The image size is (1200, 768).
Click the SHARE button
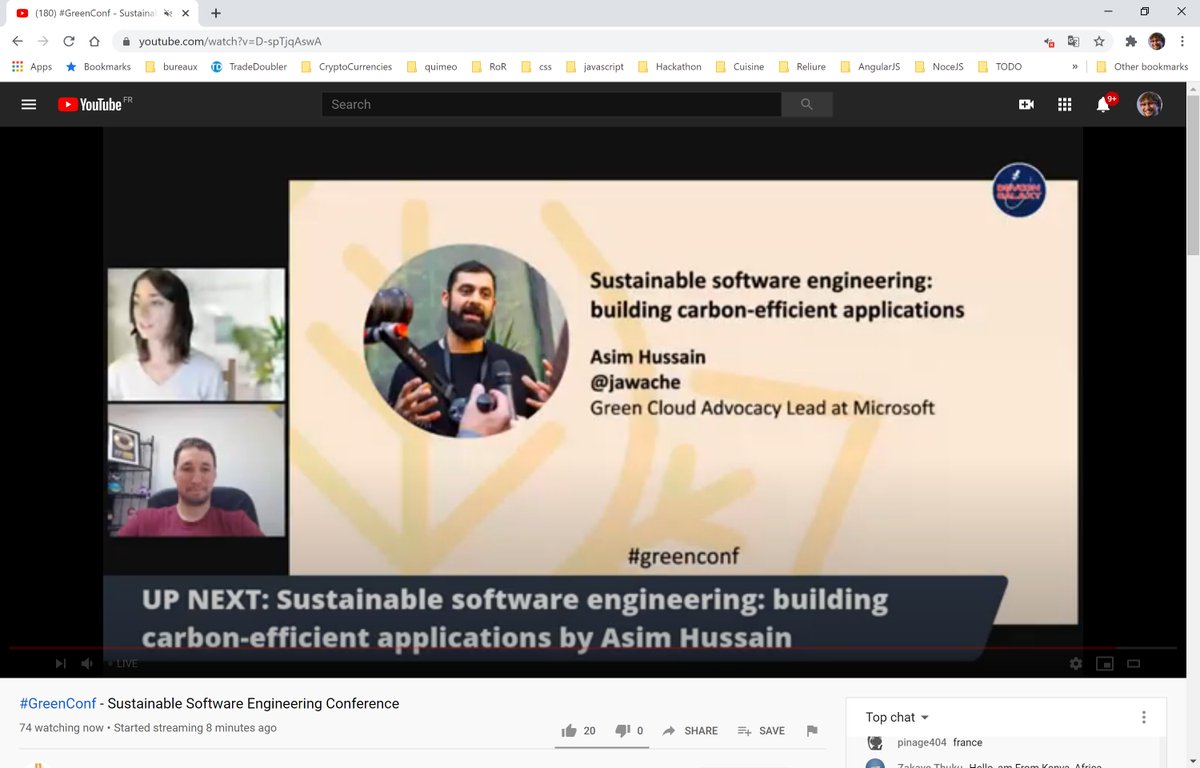coord(690,731)
